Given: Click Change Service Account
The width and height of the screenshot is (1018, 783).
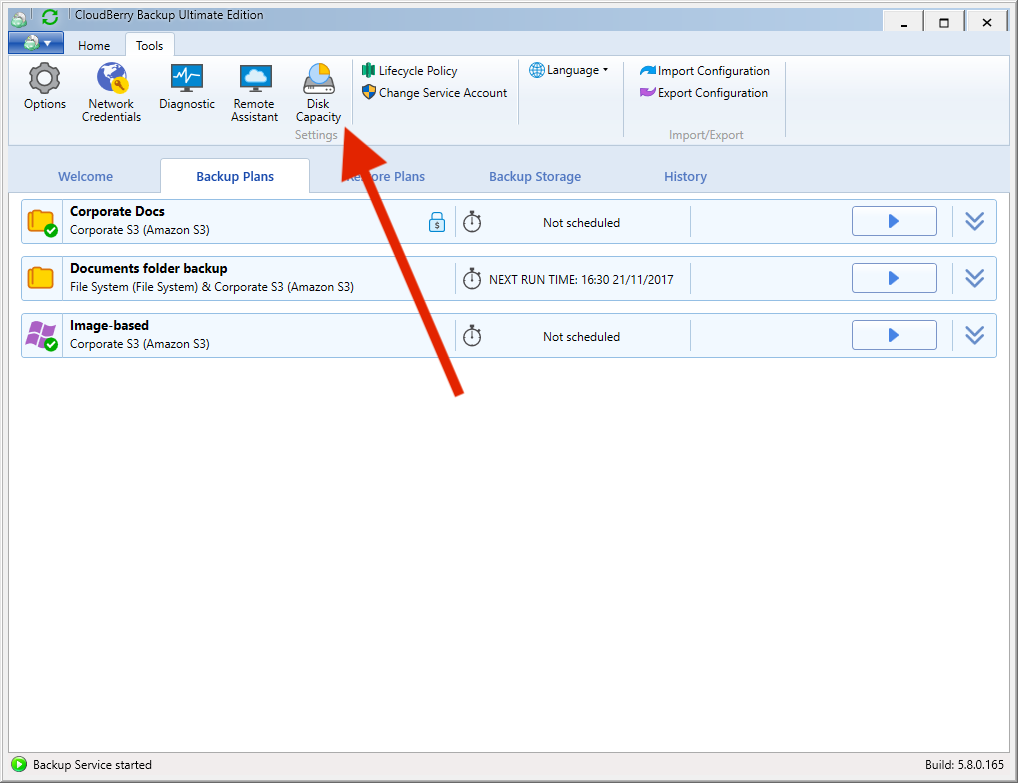Looking at the screenshot, I should [434, 92].
